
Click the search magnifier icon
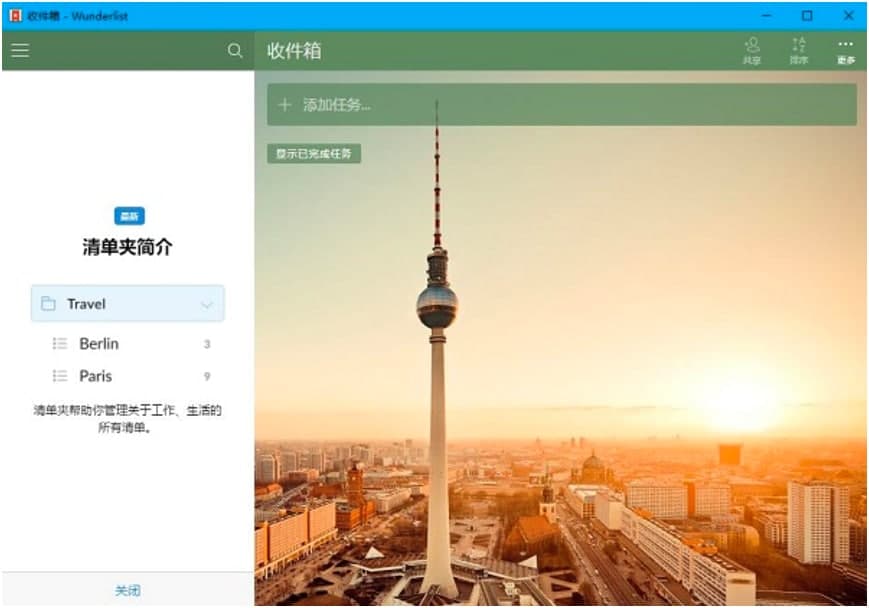coord(236,49)
